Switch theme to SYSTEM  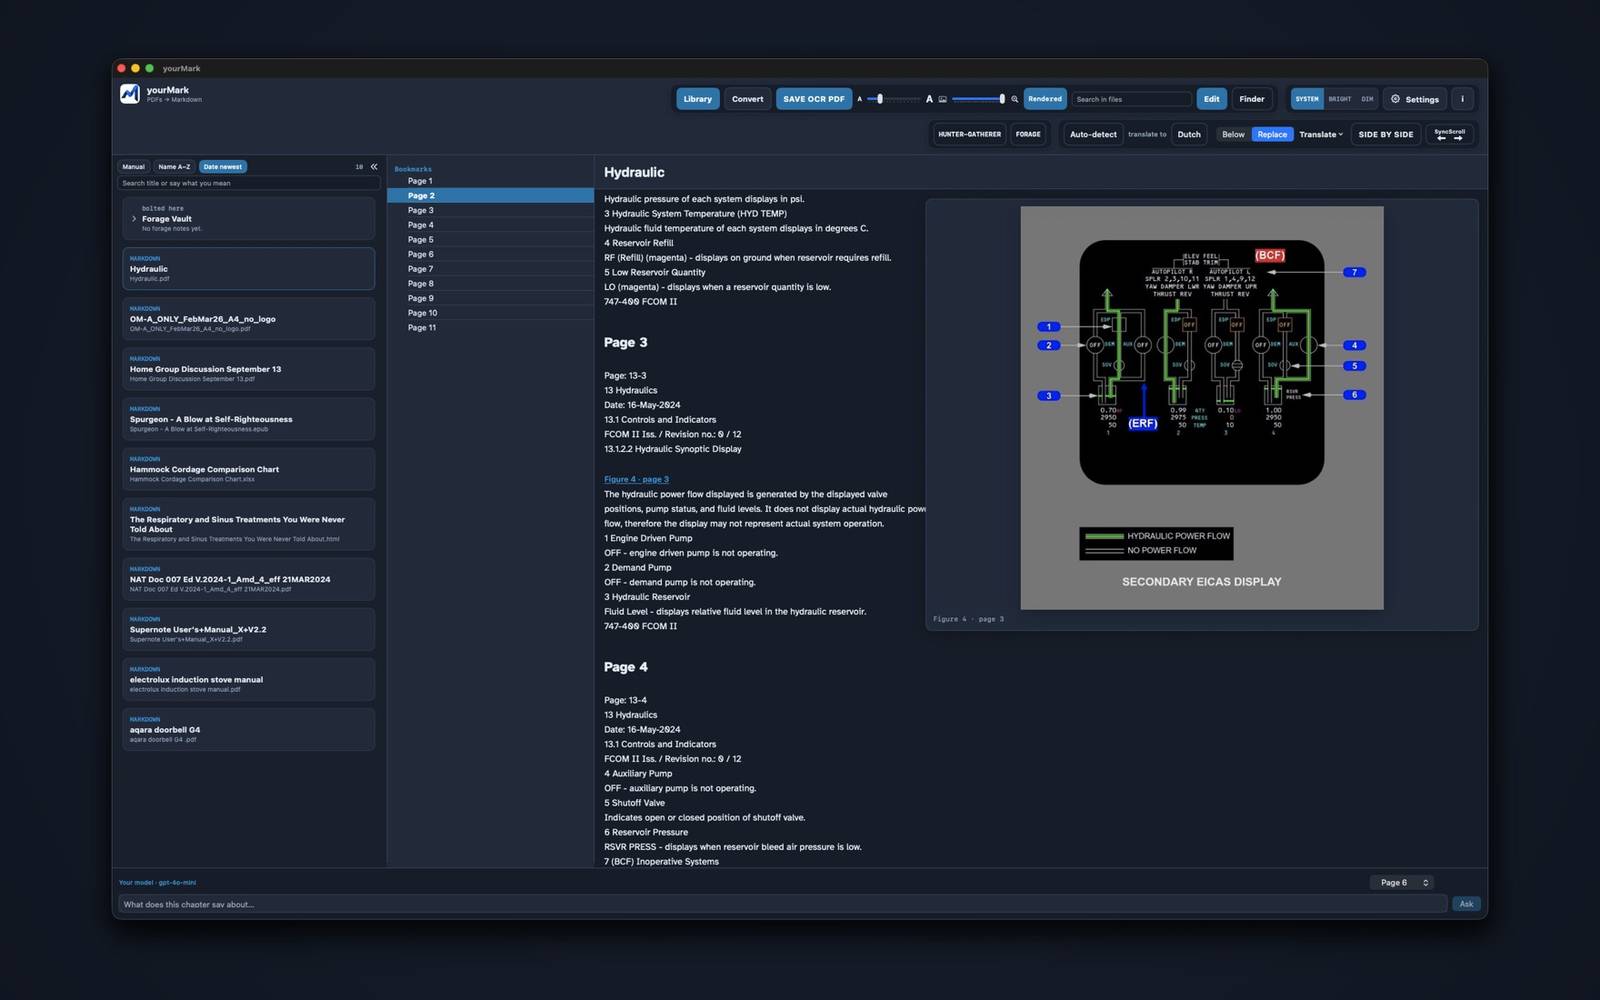click(1307, 99)
